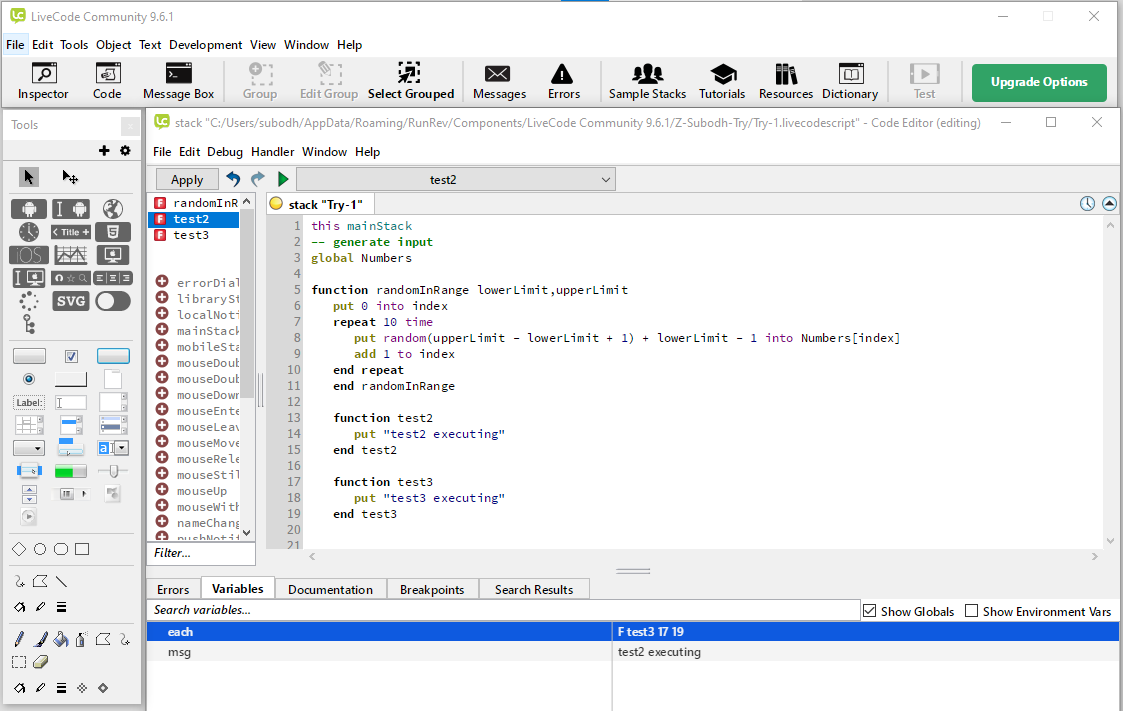This screenshot has width=1123, height=711.
Task: Open Sample Stacks from the toolbar
Action: click(647, 81)
